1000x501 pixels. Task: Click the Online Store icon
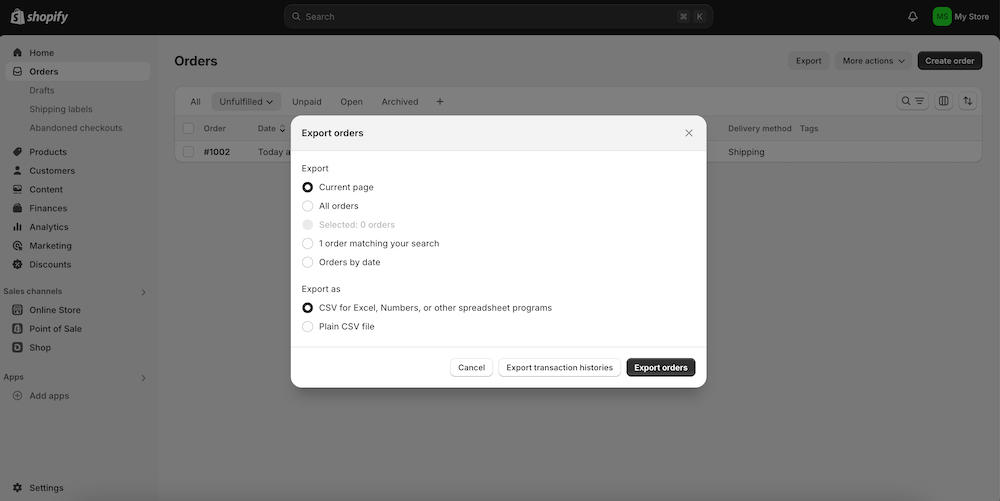coord(17,310)
